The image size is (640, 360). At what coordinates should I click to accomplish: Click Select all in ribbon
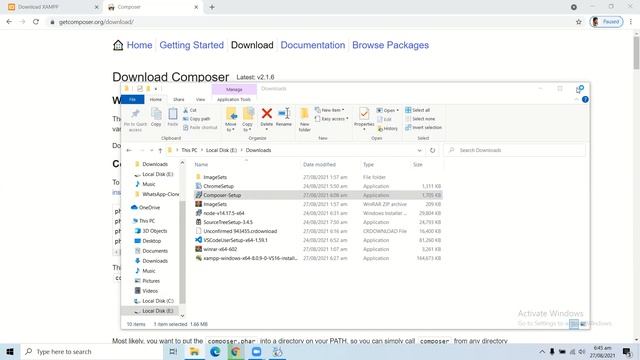[x=417, y=110]
